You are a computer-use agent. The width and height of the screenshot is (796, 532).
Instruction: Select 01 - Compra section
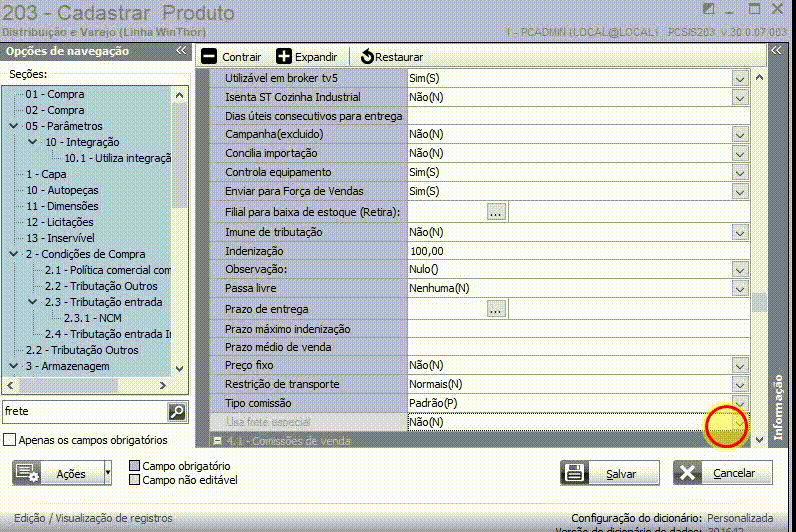point(55,94)
